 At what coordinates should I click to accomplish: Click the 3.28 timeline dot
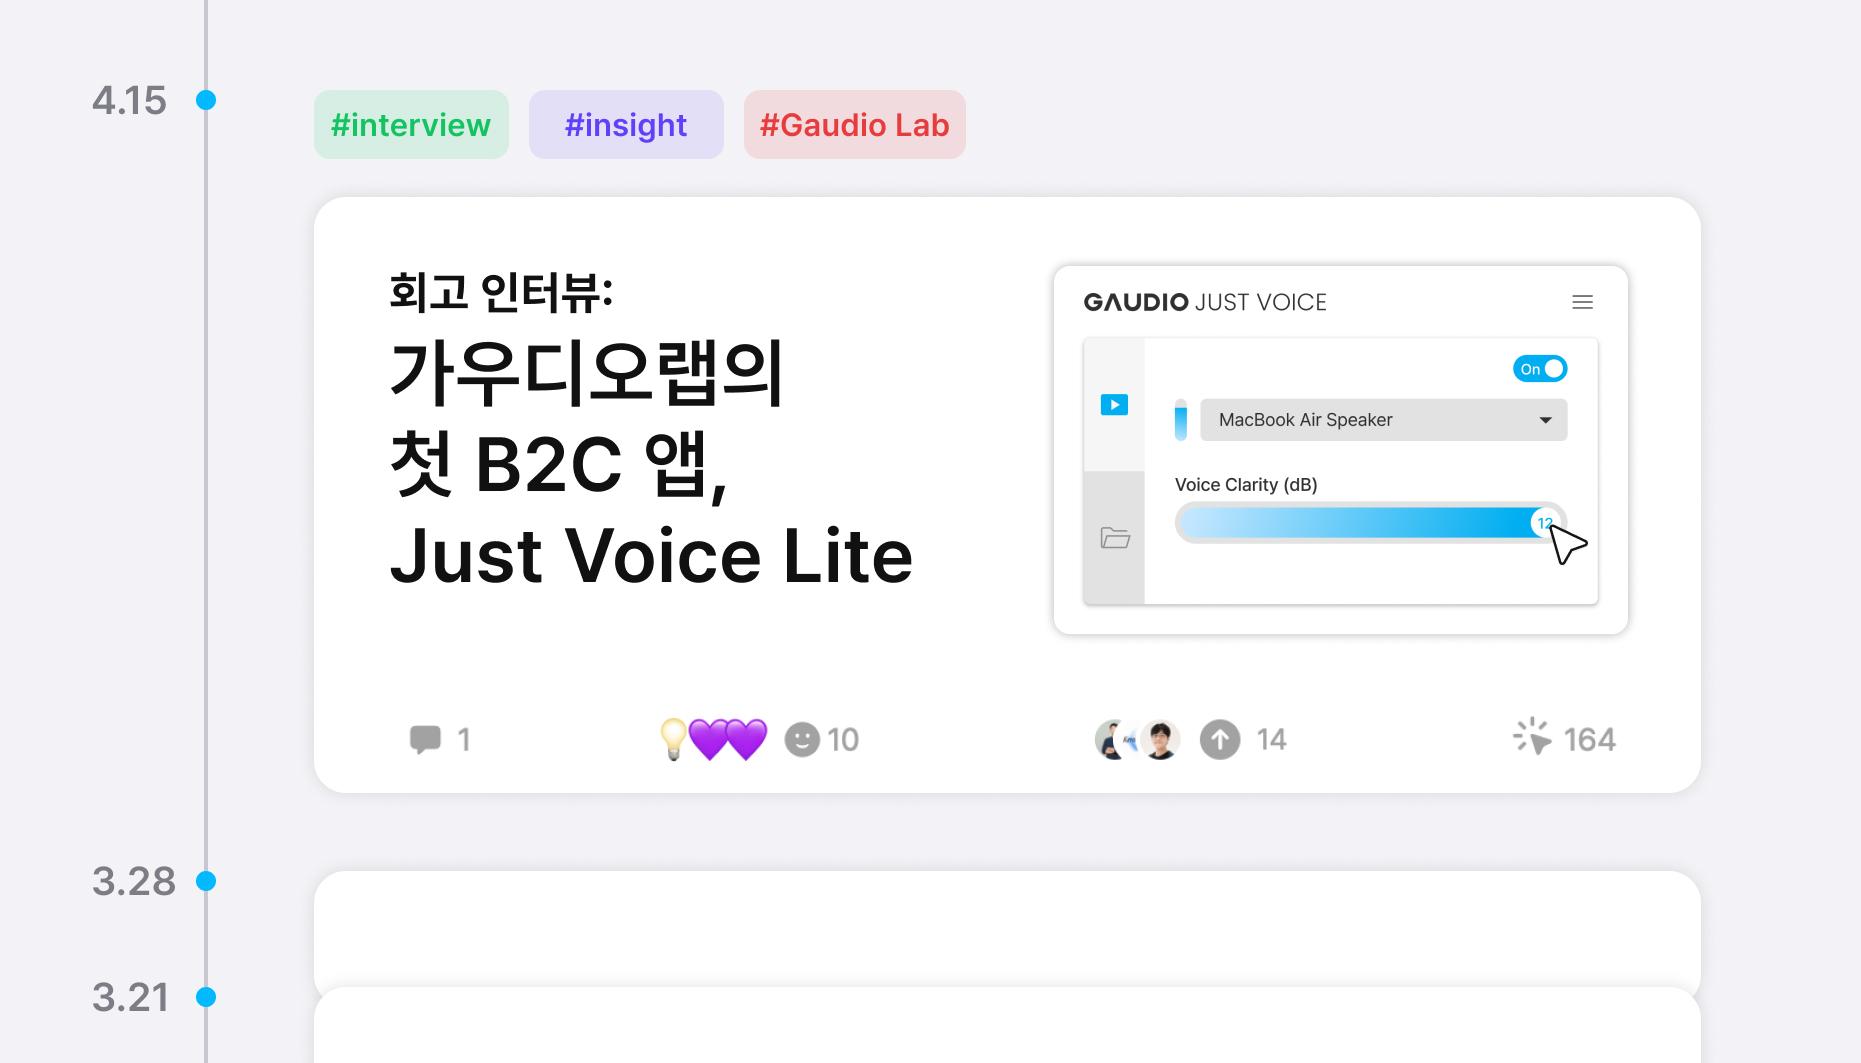tap(206, 881)
